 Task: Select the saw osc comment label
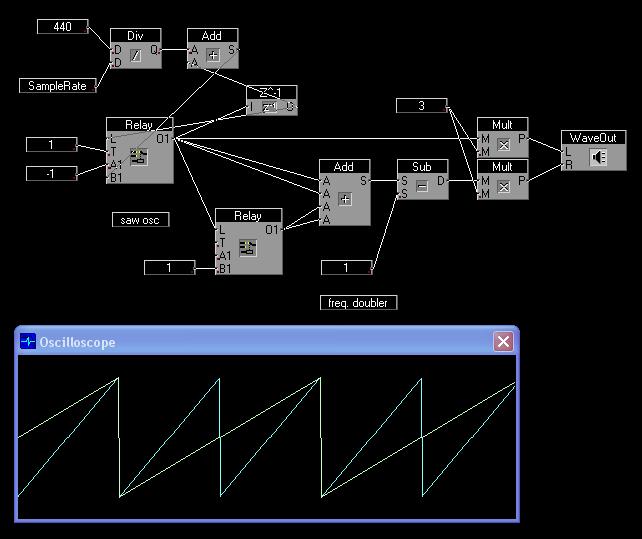(x=140, y=220)
